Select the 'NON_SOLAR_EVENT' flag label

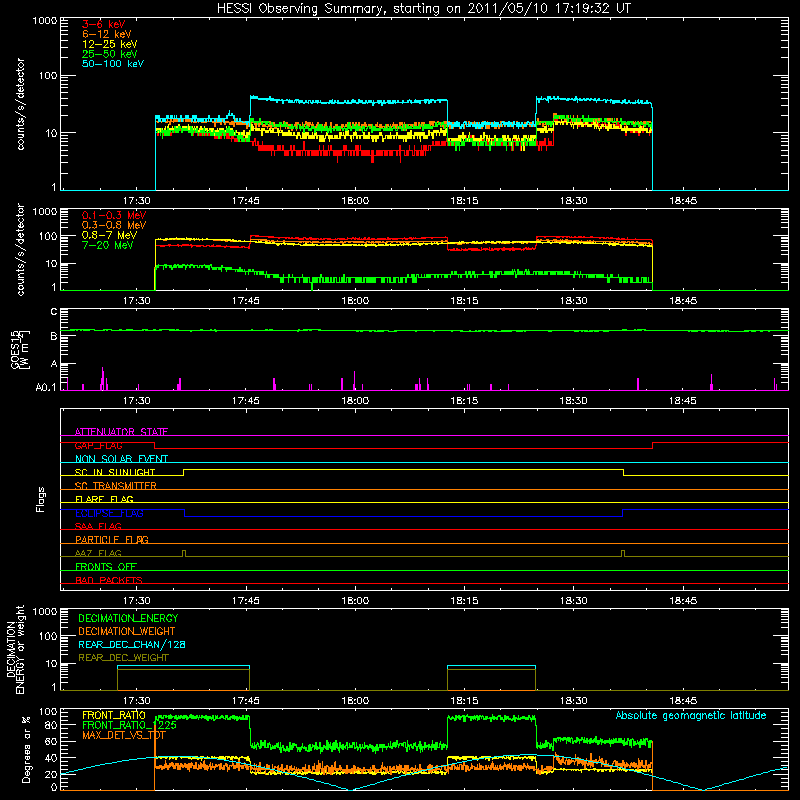point(121,459)
